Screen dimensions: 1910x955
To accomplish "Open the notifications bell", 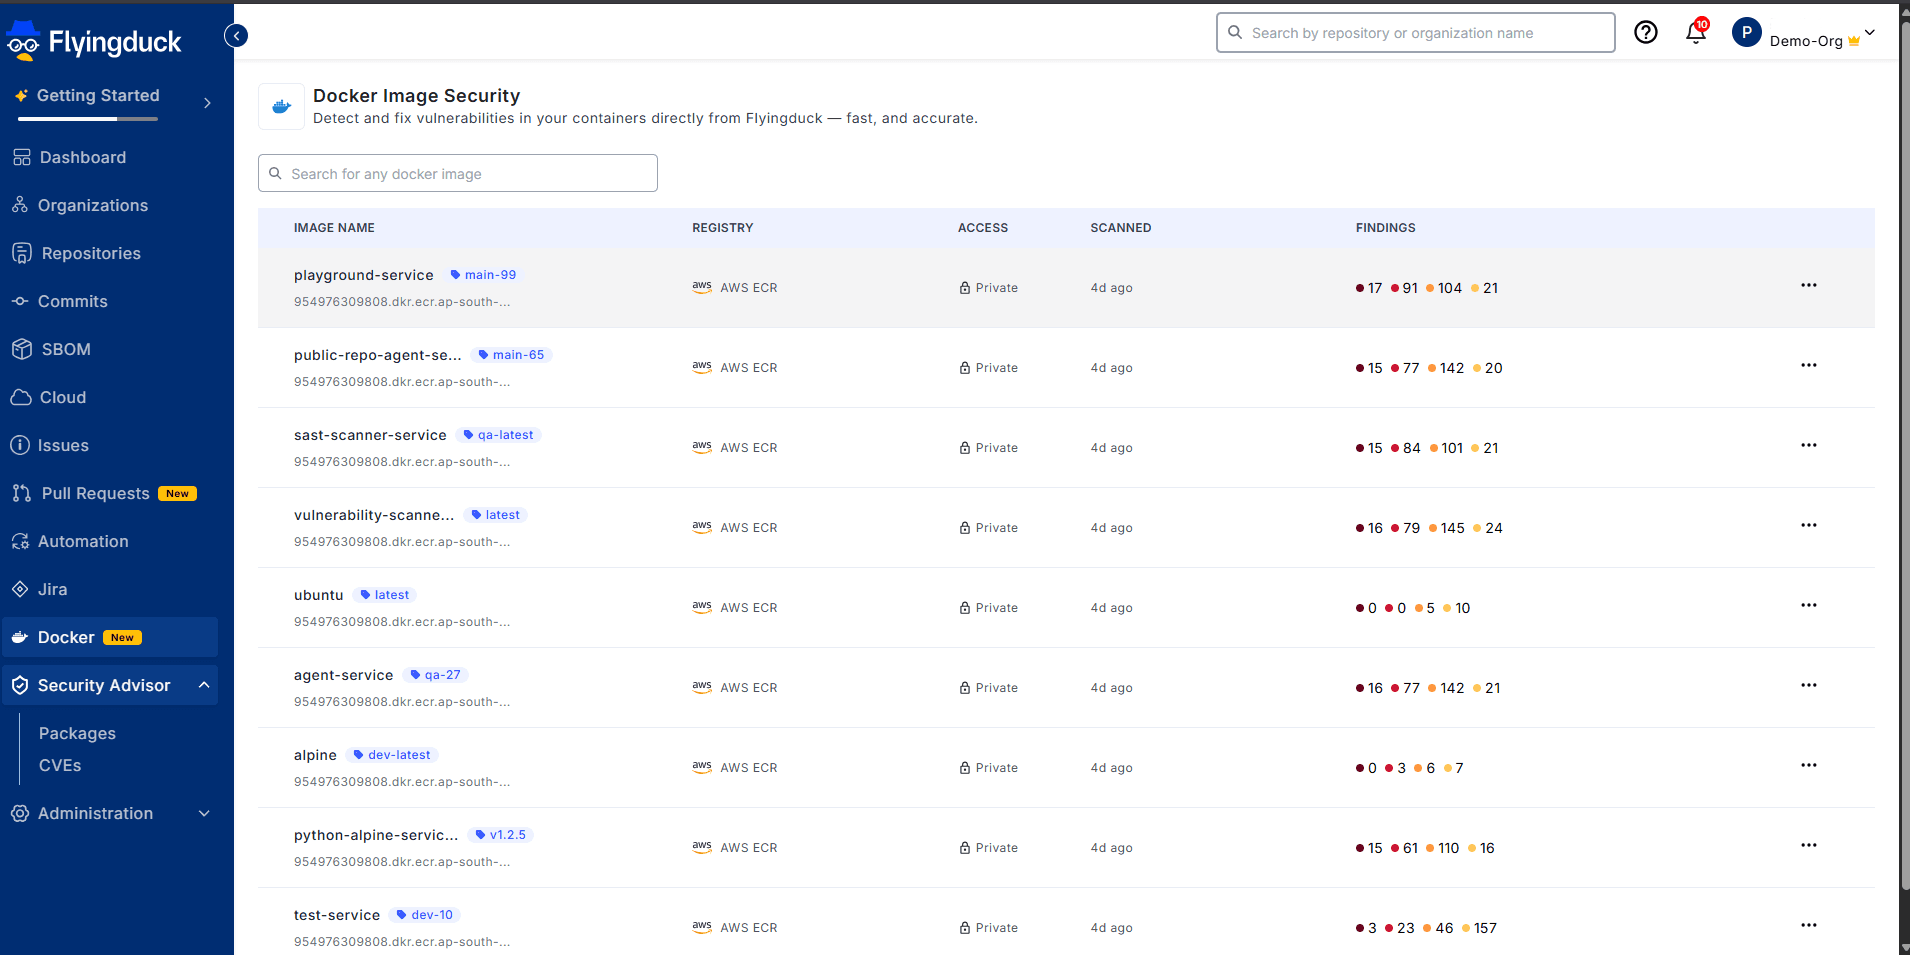I will coord(1694,33).
